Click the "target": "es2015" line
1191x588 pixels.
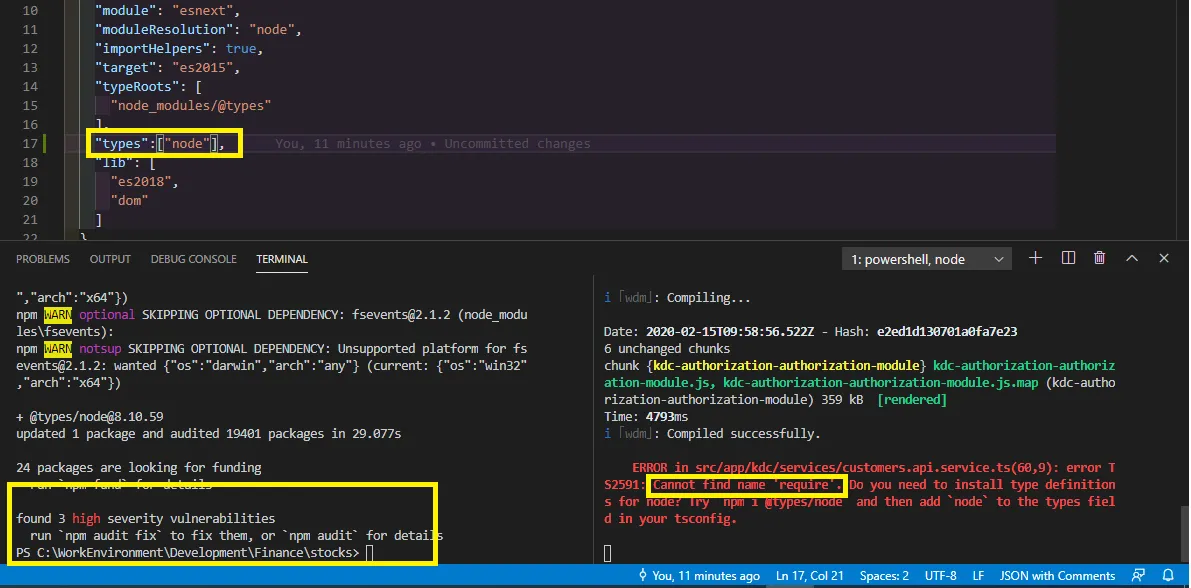168,68
